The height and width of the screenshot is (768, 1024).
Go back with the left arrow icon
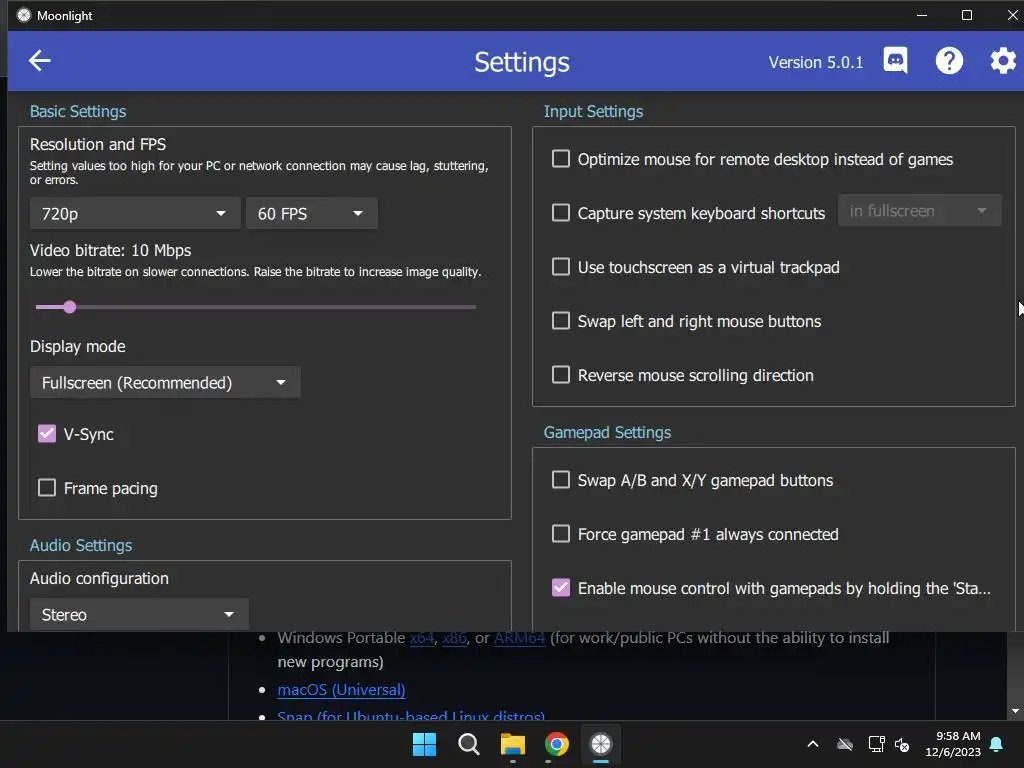(40, 61)
